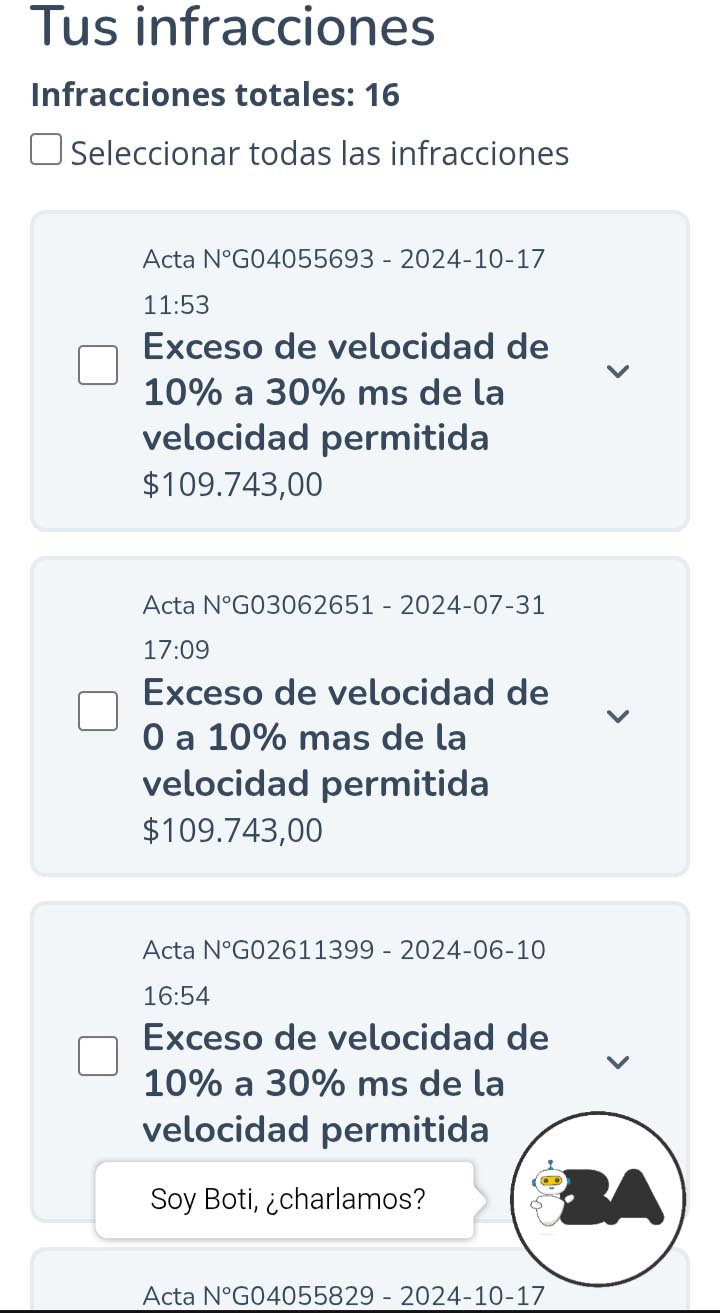720x1313 pixels.
Task: Click 'Exceso de velocidad de 0 a 10%' title
Action: [345, 738]
